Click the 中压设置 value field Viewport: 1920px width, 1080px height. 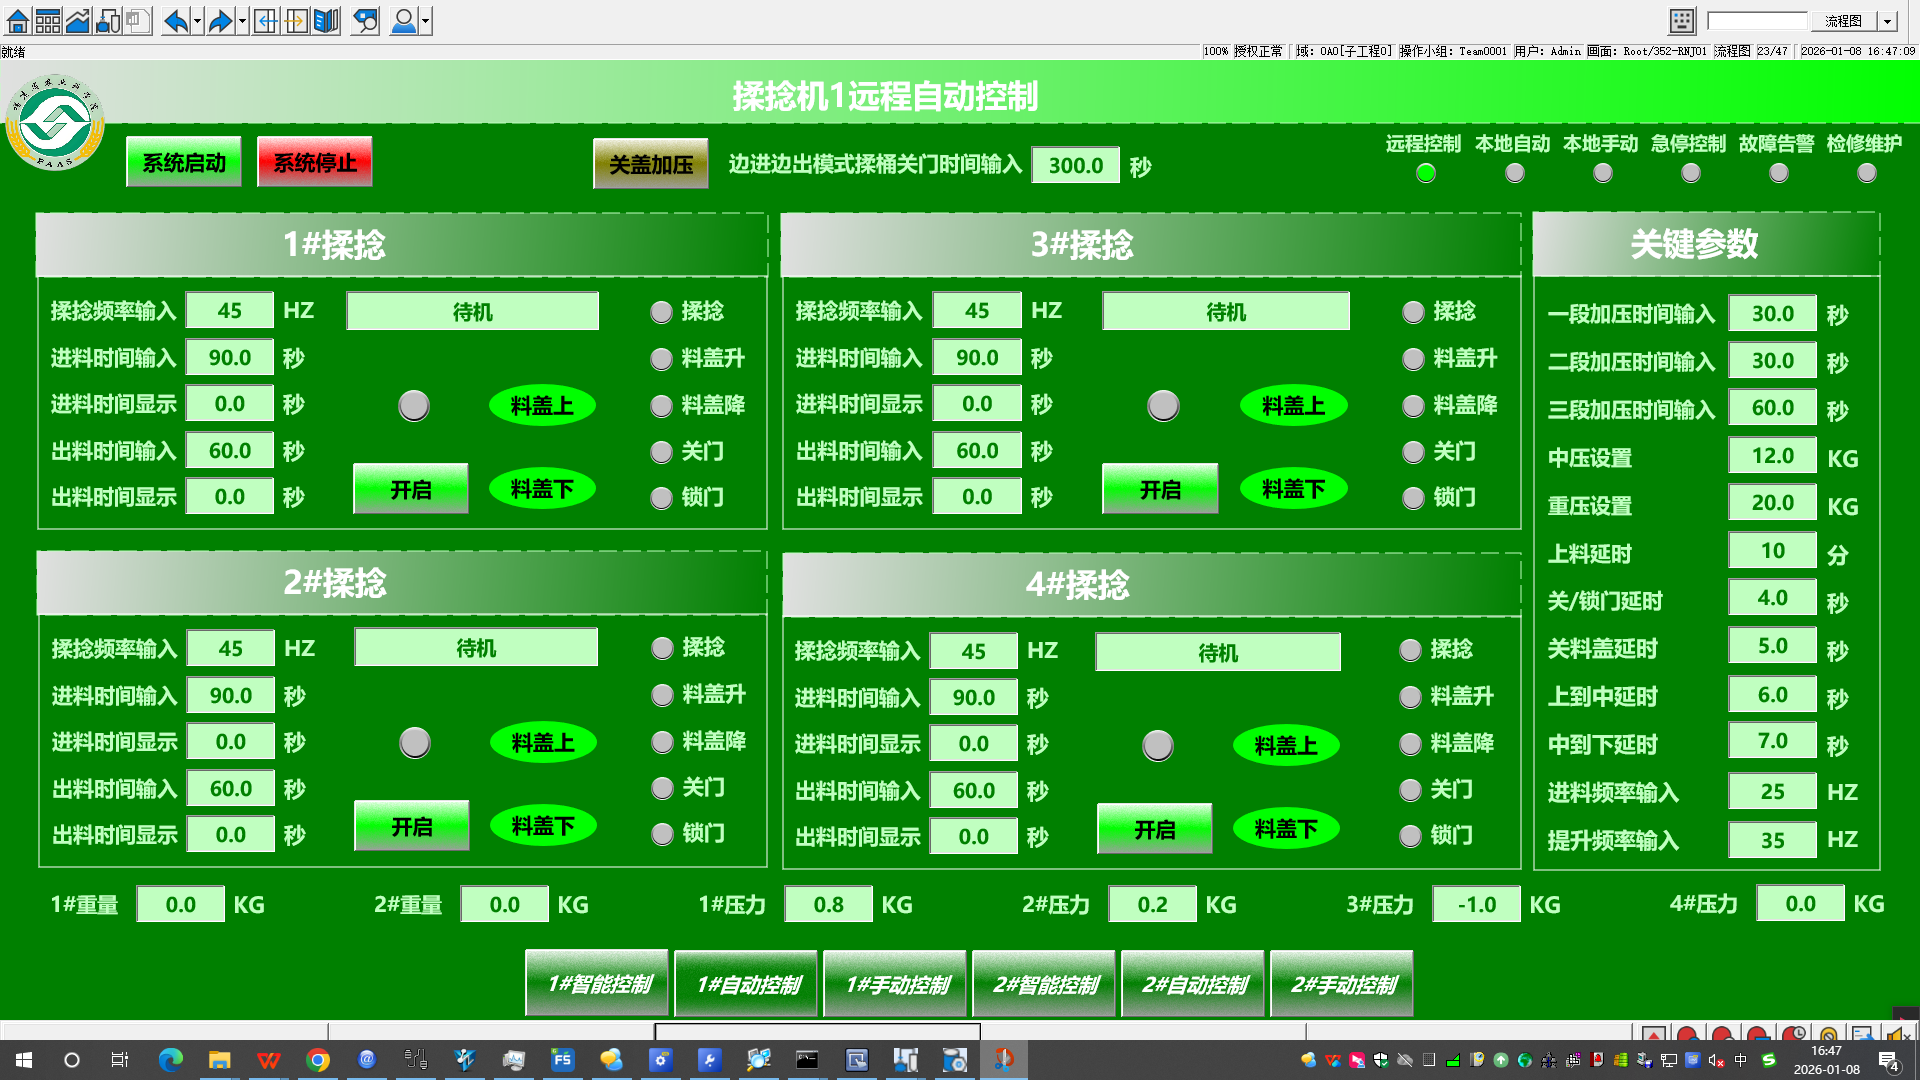[x=1771, y=456]
